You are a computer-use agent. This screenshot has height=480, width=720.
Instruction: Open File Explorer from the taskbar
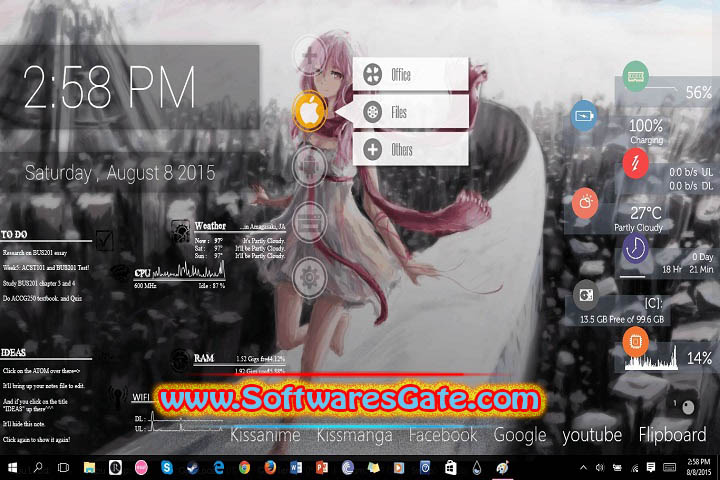[89, 468]
